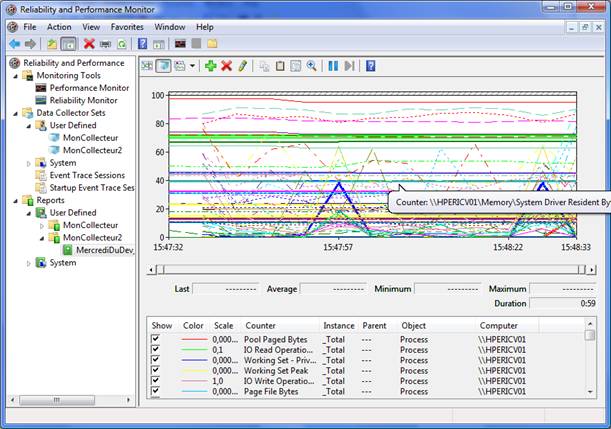This screenshot has width=611, height=429.
Task: Uncheck Show for Working Set Peak
Action: [155, 369]
